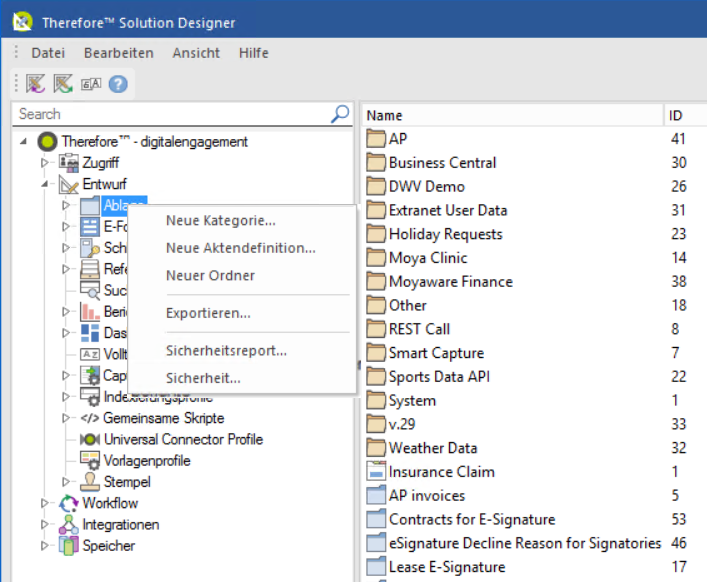Click the first design toolbar icon with purple arrow
This screenshot has height=582, width=707.
point(35,84)
